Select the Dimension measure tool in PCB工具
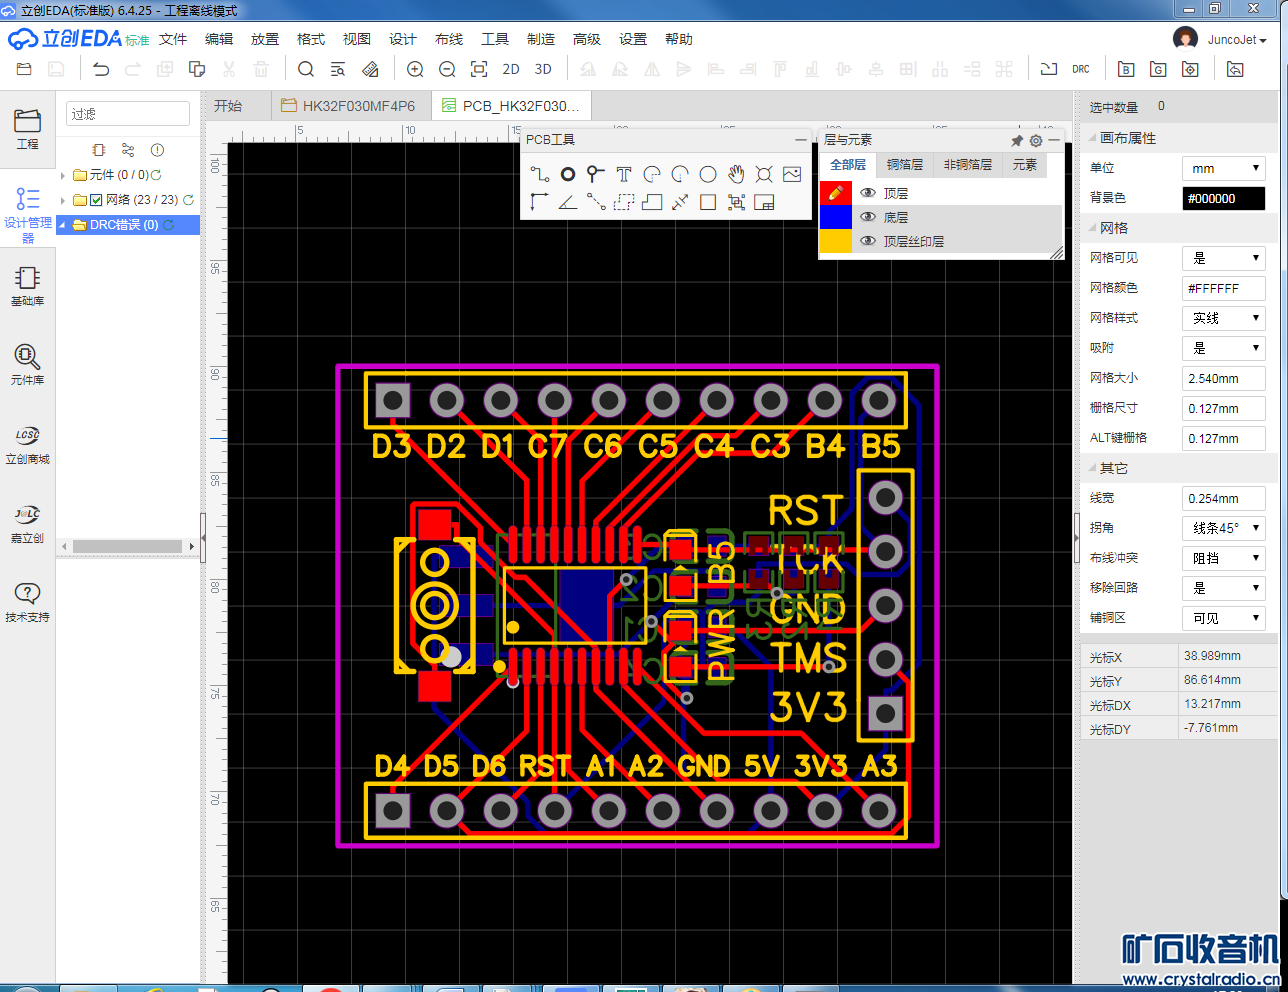The width and height of the screenshot is (1288, 992). click(x=680, y=202)
